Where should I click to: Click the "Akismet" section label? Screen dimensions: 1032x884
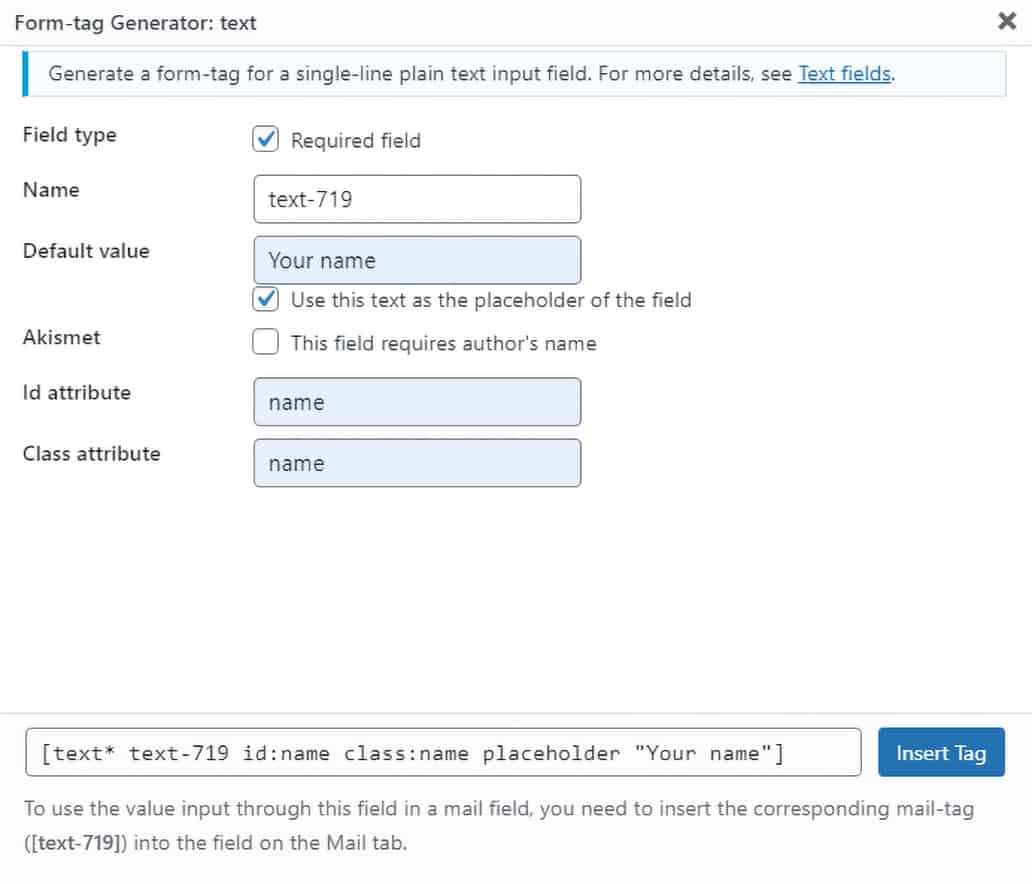click(61, 338)
